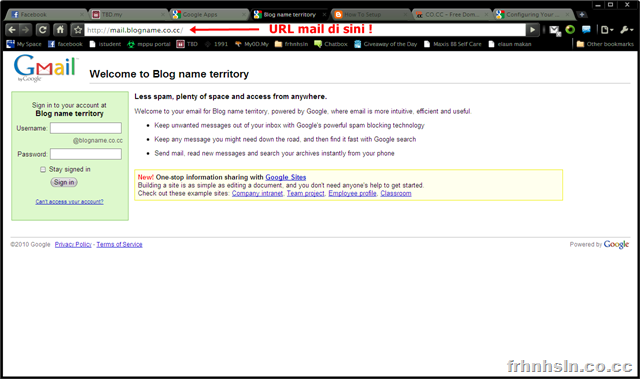Click the Gmail logo
This screenshot has height=379, width=640.
(45, 69)
